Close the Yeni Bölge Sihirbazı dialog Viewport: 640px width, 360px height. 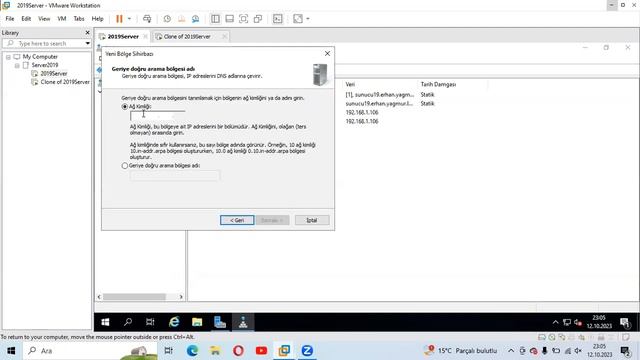(327, 53)
